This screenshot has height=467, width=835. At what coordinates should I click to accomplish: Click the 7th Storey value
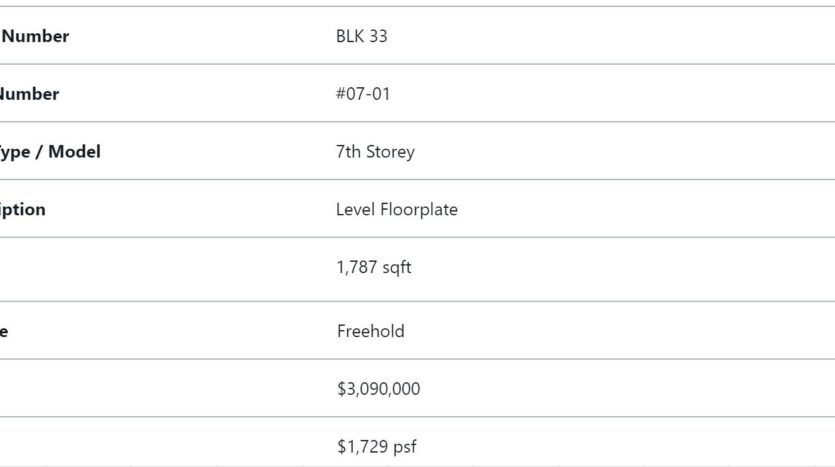(375, 152)
